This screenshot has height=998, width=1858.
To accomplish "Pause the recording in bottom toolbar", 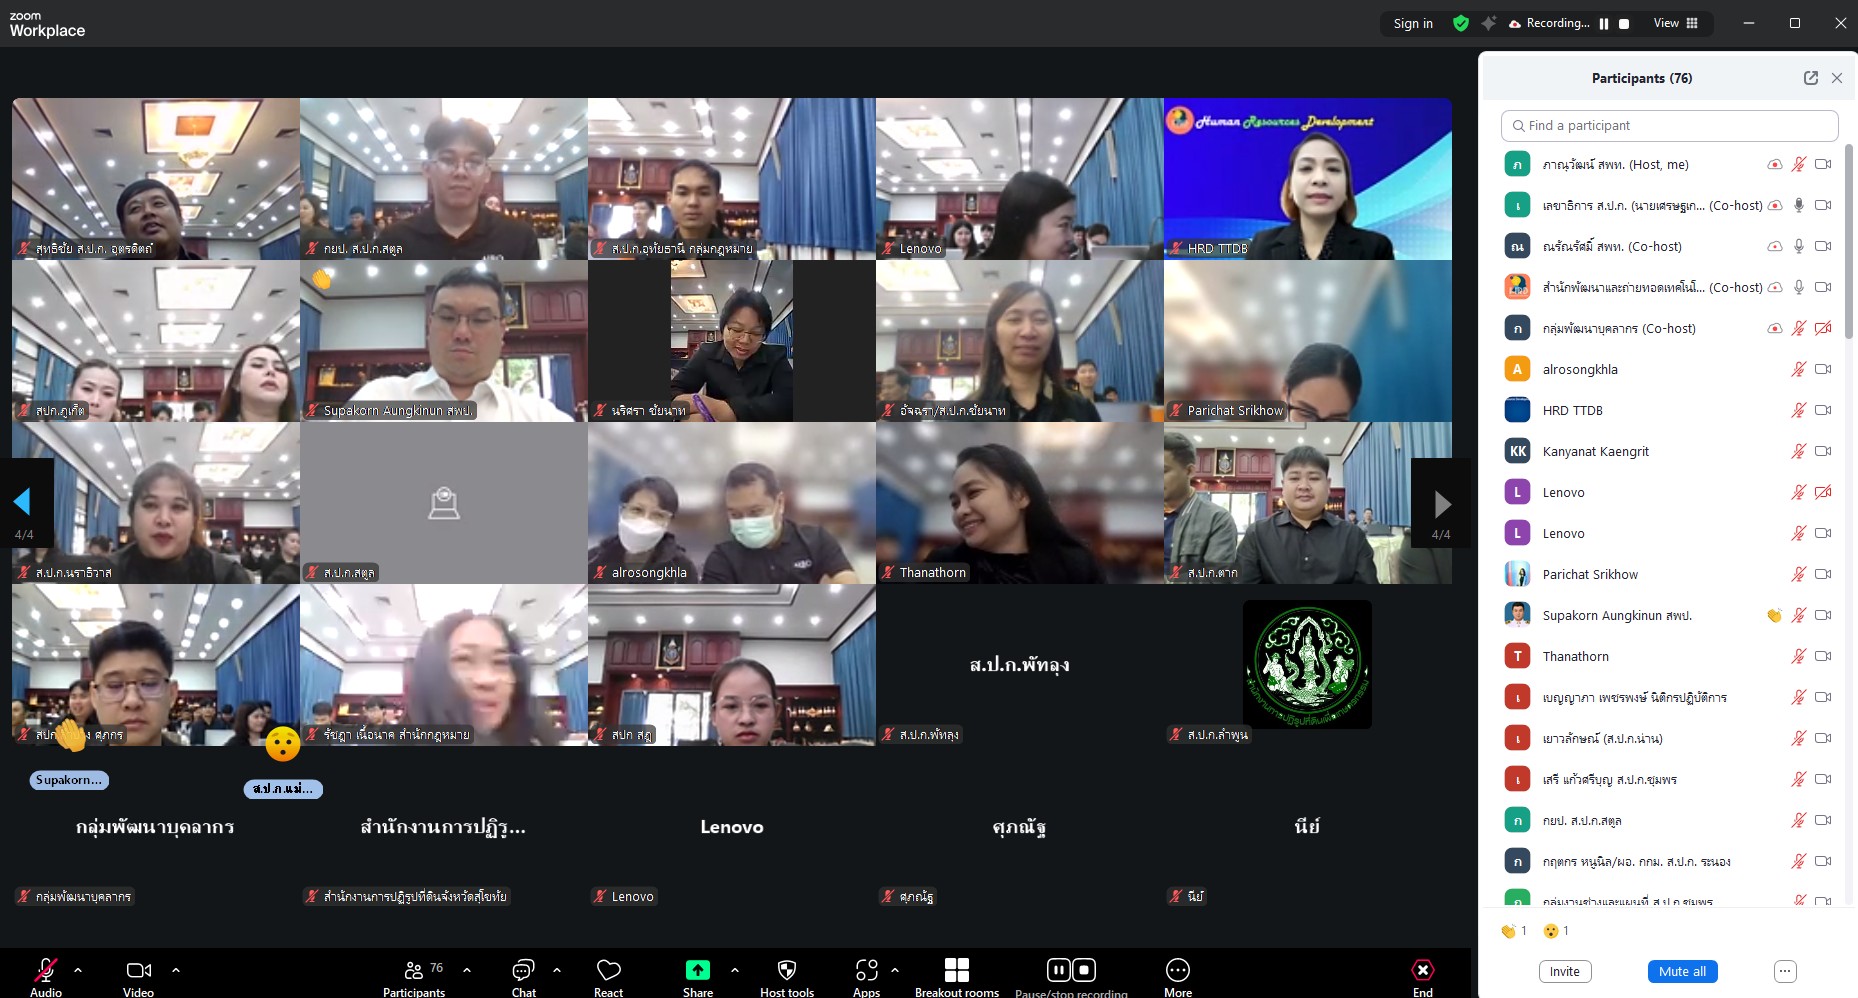I will point(1058,970).
